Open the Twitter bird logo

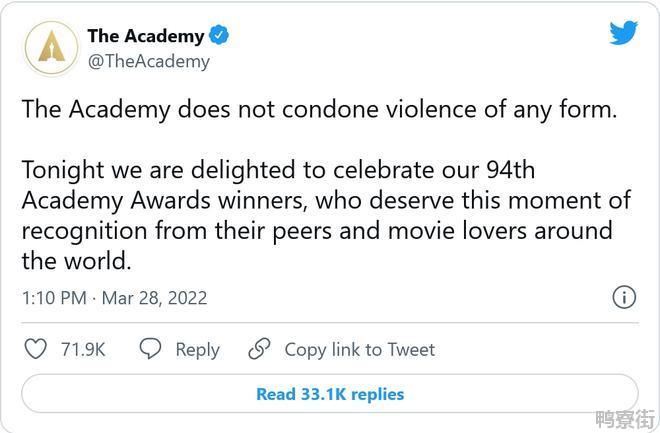pos(623,32)
